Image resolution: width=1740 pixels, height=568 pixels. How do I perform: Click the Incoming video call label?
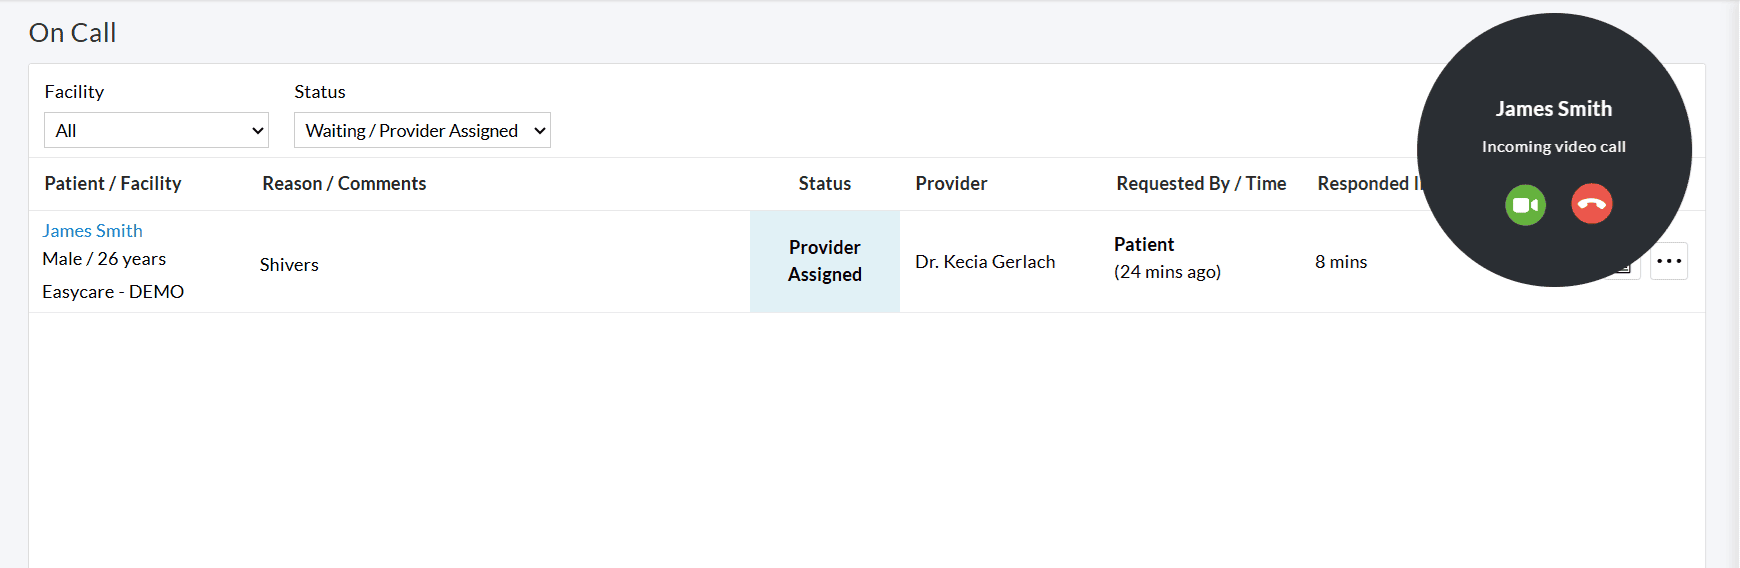pos(1553,147)
